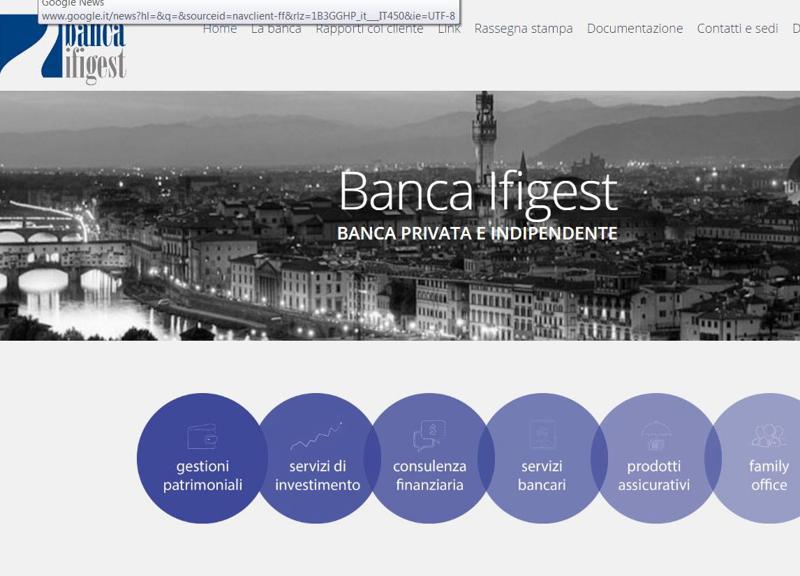
Task: Click the umbrella icon for prodotti assicurativi
Action: (654, 436)
